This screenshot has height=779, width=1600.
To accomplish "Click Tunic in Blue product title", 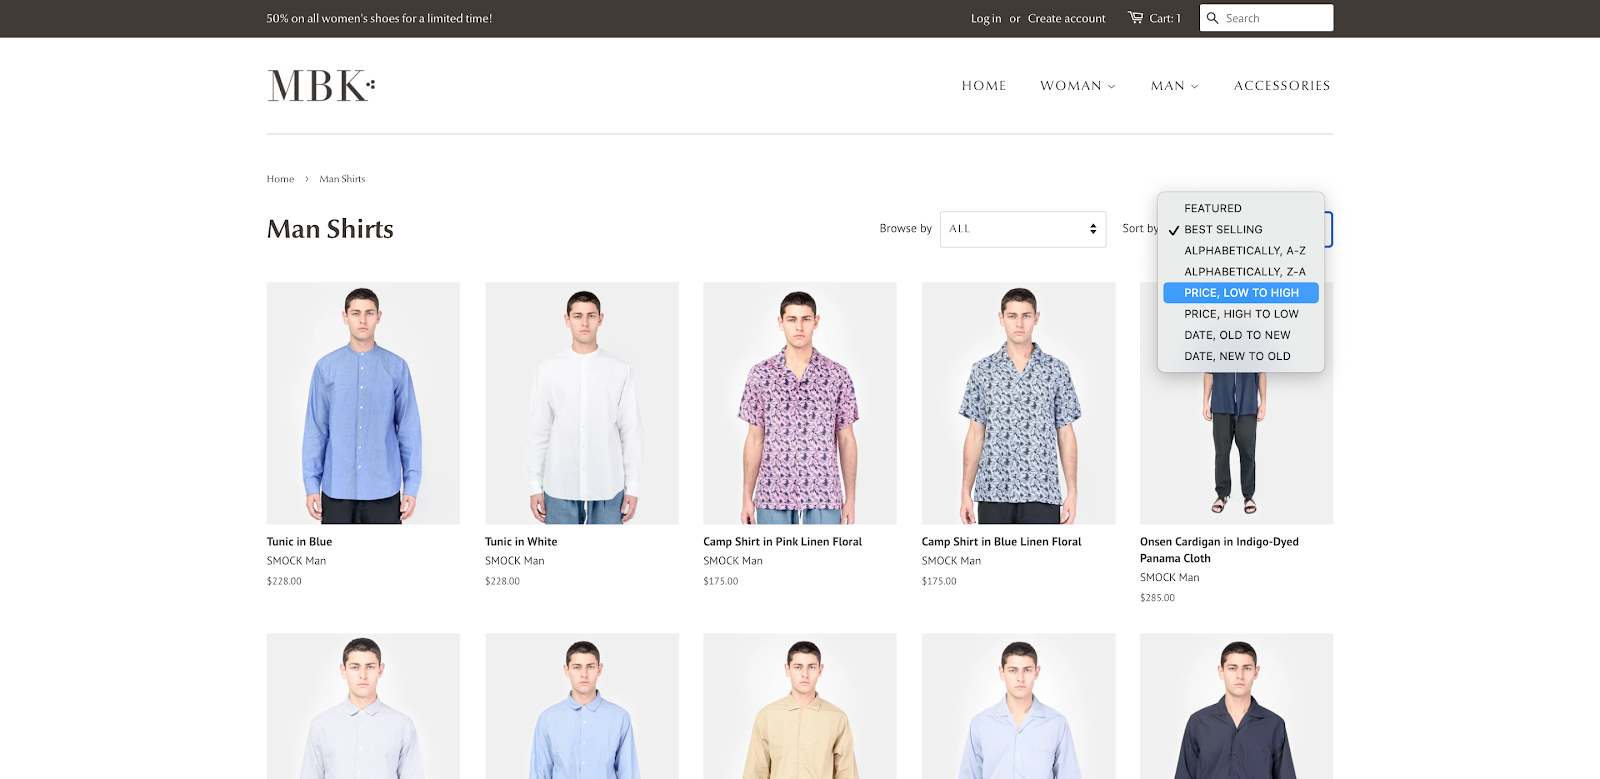I will (x=299, y=542).
